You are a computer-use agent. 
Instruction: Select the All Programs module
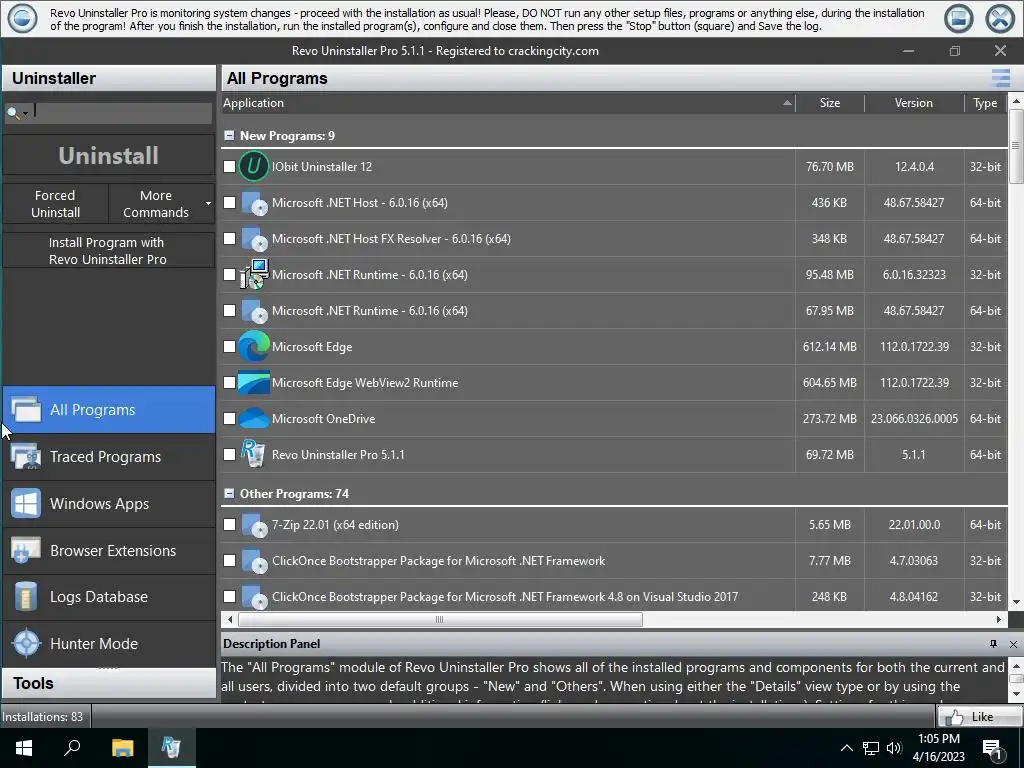pos(109,409)
